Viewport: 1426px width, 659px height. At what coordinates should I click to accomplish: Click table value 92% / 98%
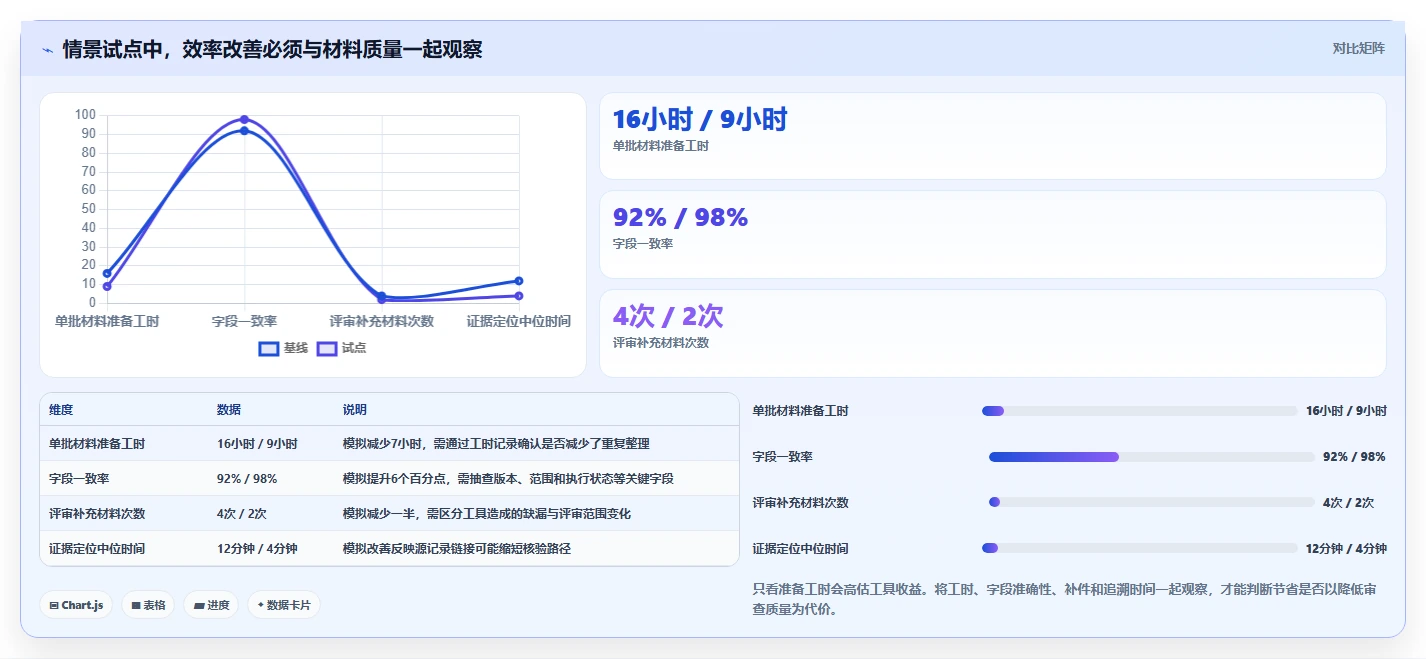[247, 479]
